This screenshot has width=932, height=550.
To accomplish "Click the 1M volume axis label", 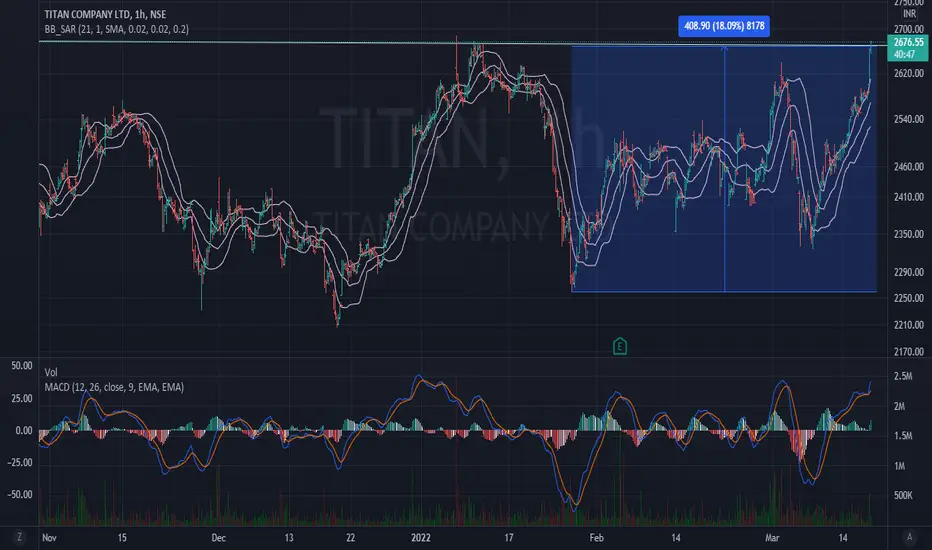I will 899,466.
